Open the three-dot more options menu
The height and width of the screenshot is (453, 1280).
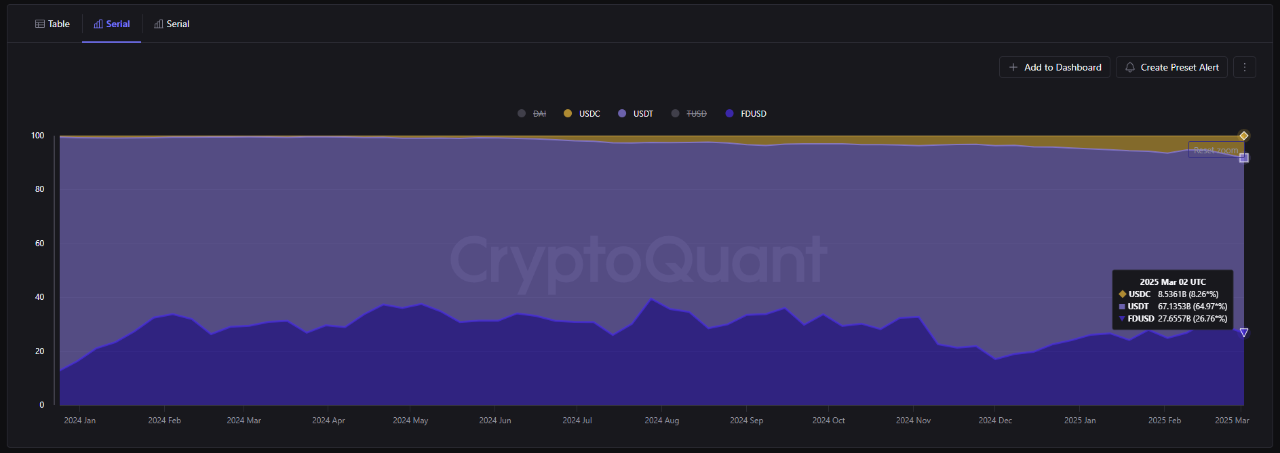[1245, 67]
